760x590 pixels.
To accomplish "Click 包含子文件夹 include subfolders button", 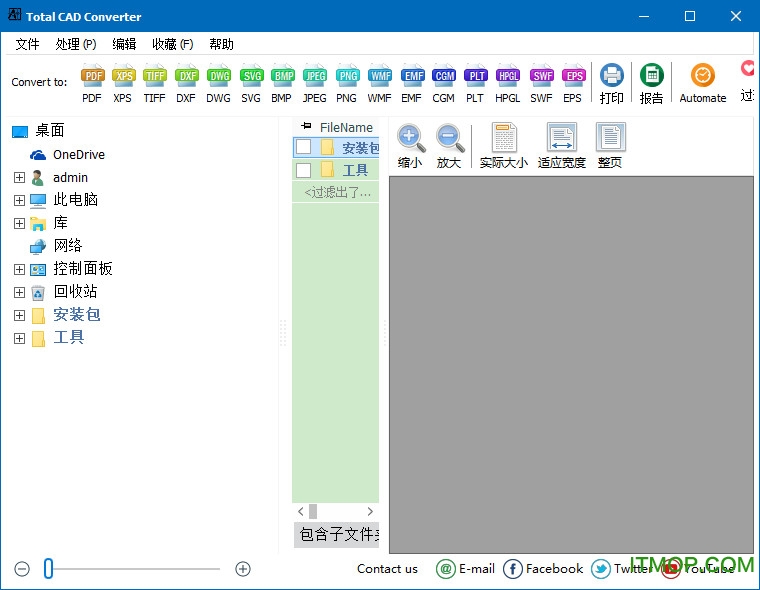I will 336,534.
